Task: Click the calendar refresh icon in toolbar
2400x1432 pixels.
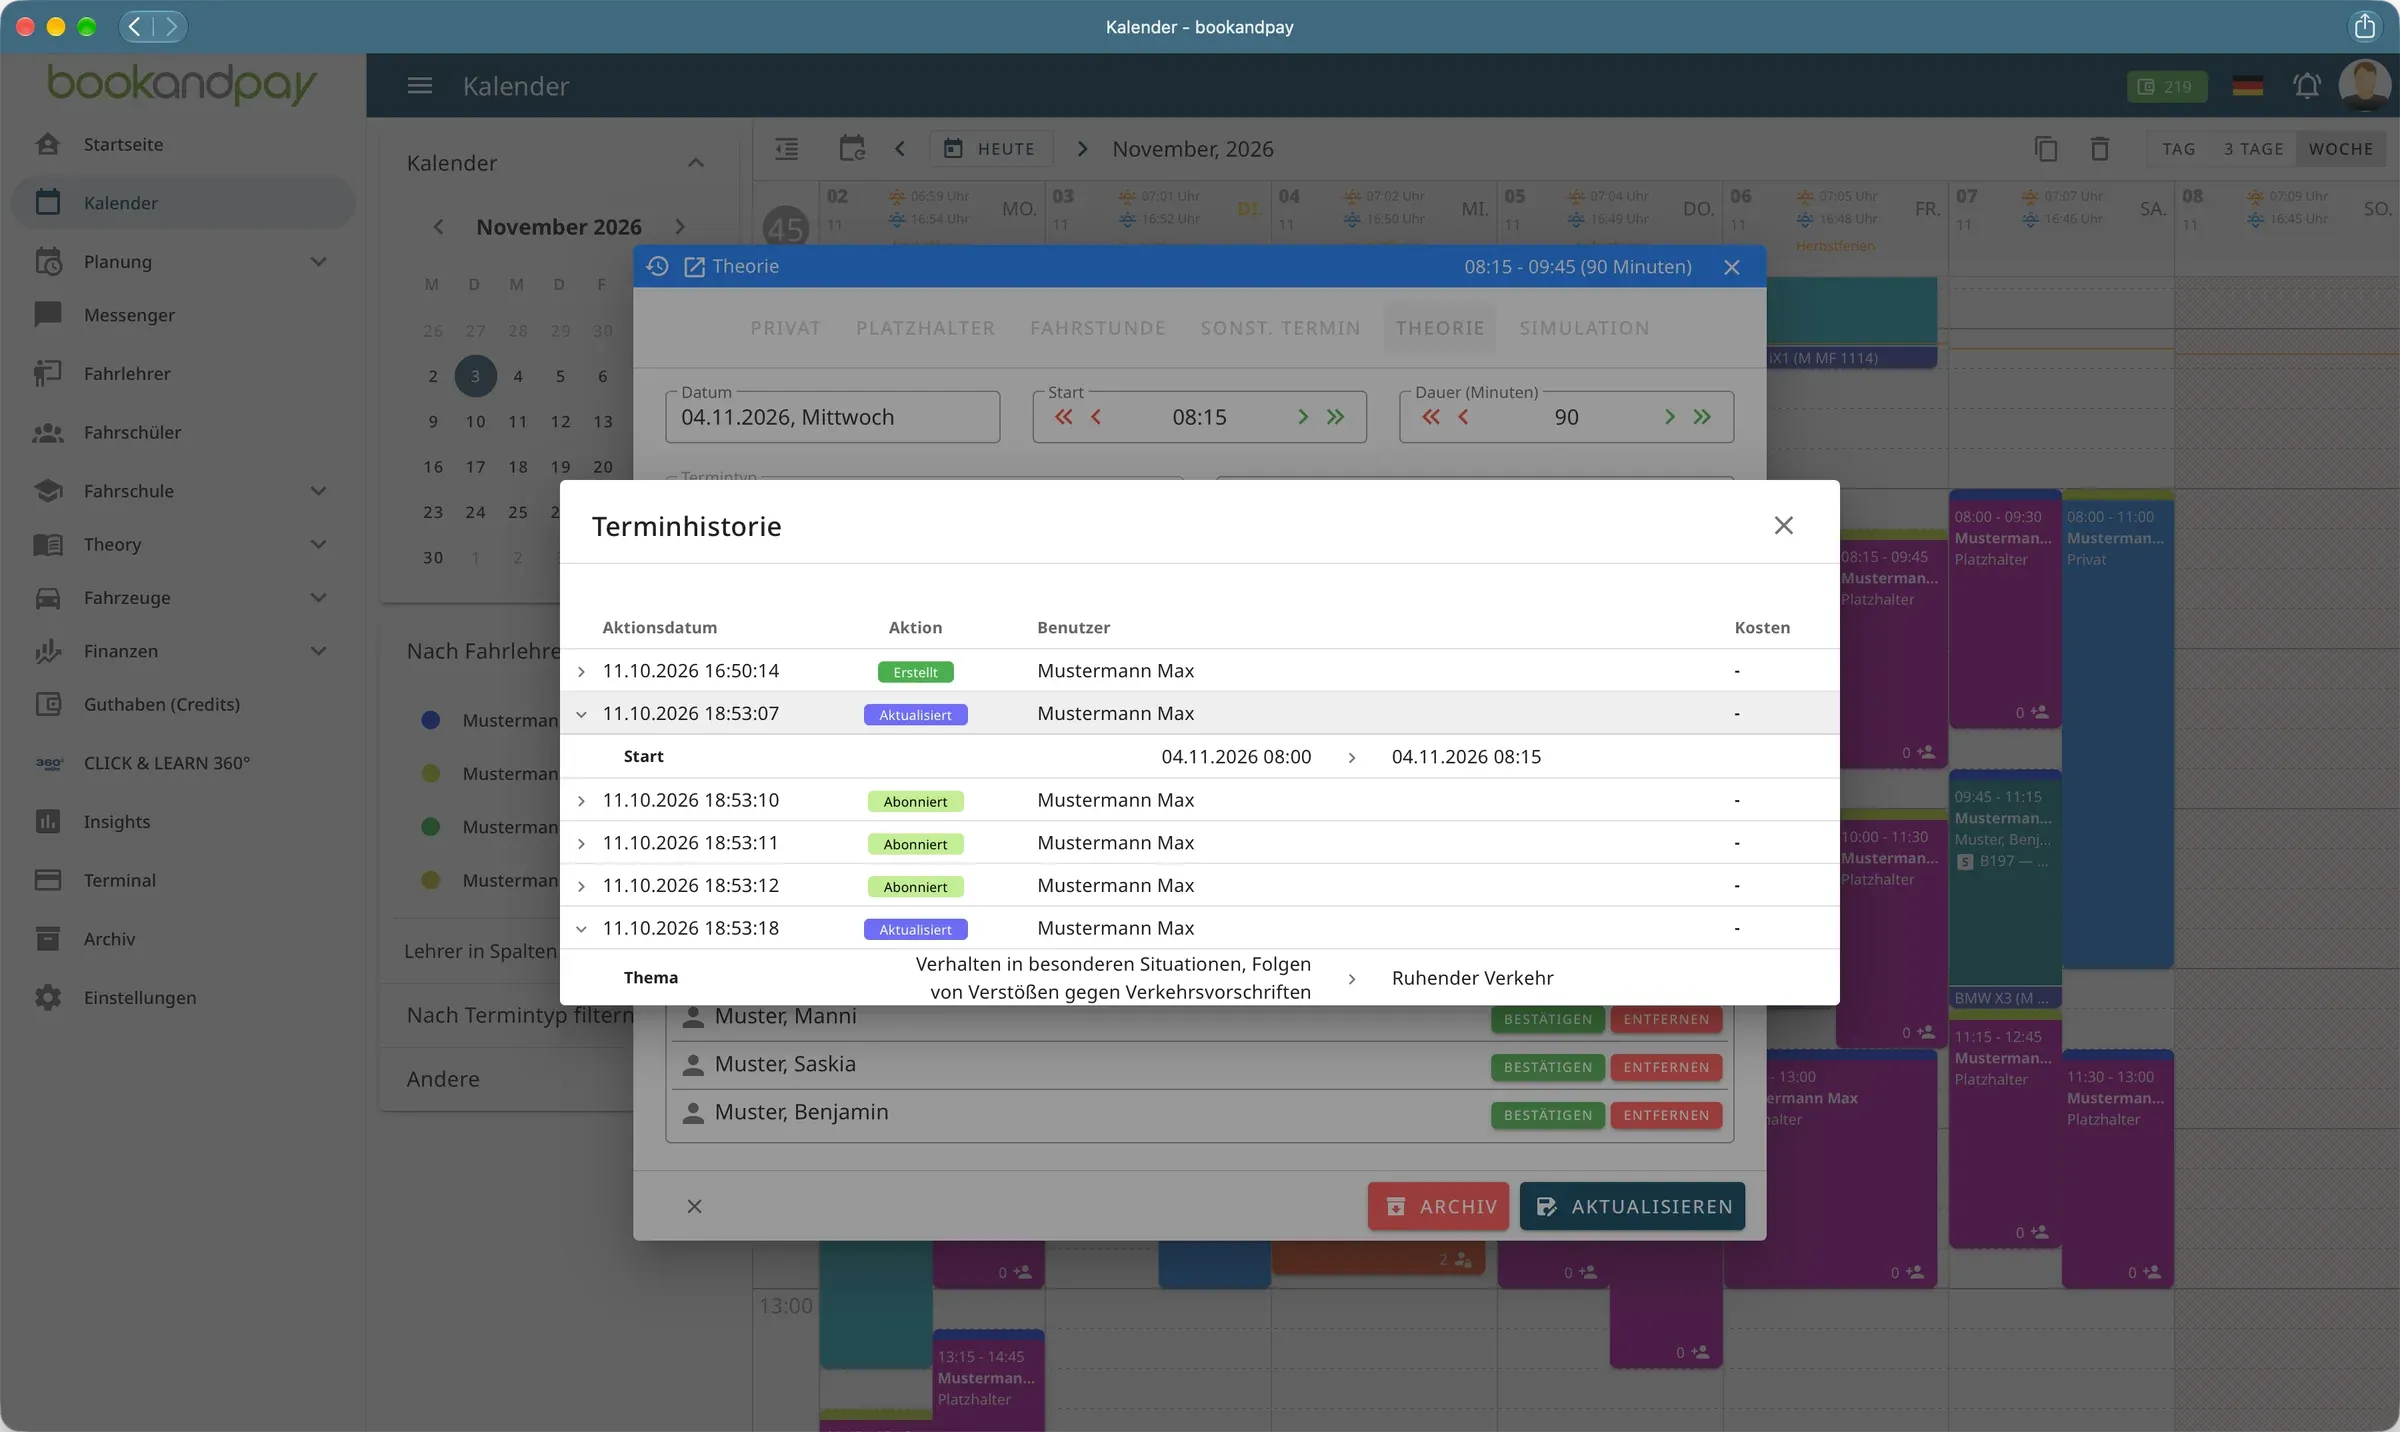Action: point(852,149)
